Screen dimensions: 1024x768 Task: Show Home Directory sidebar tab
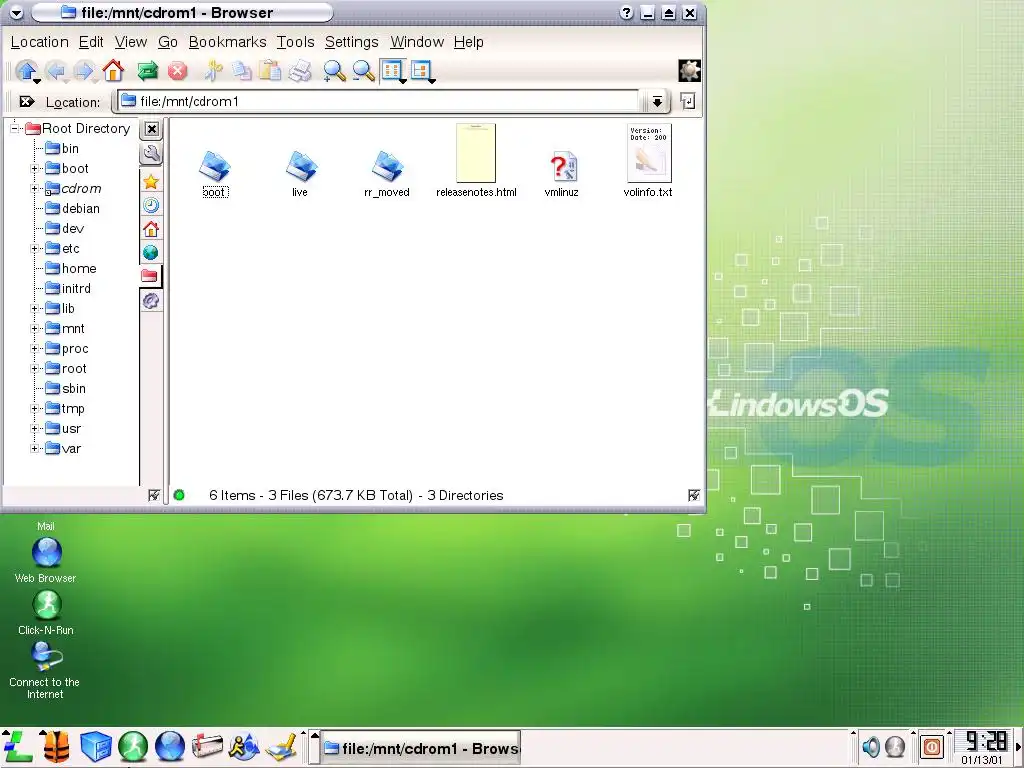coord(151,229)
